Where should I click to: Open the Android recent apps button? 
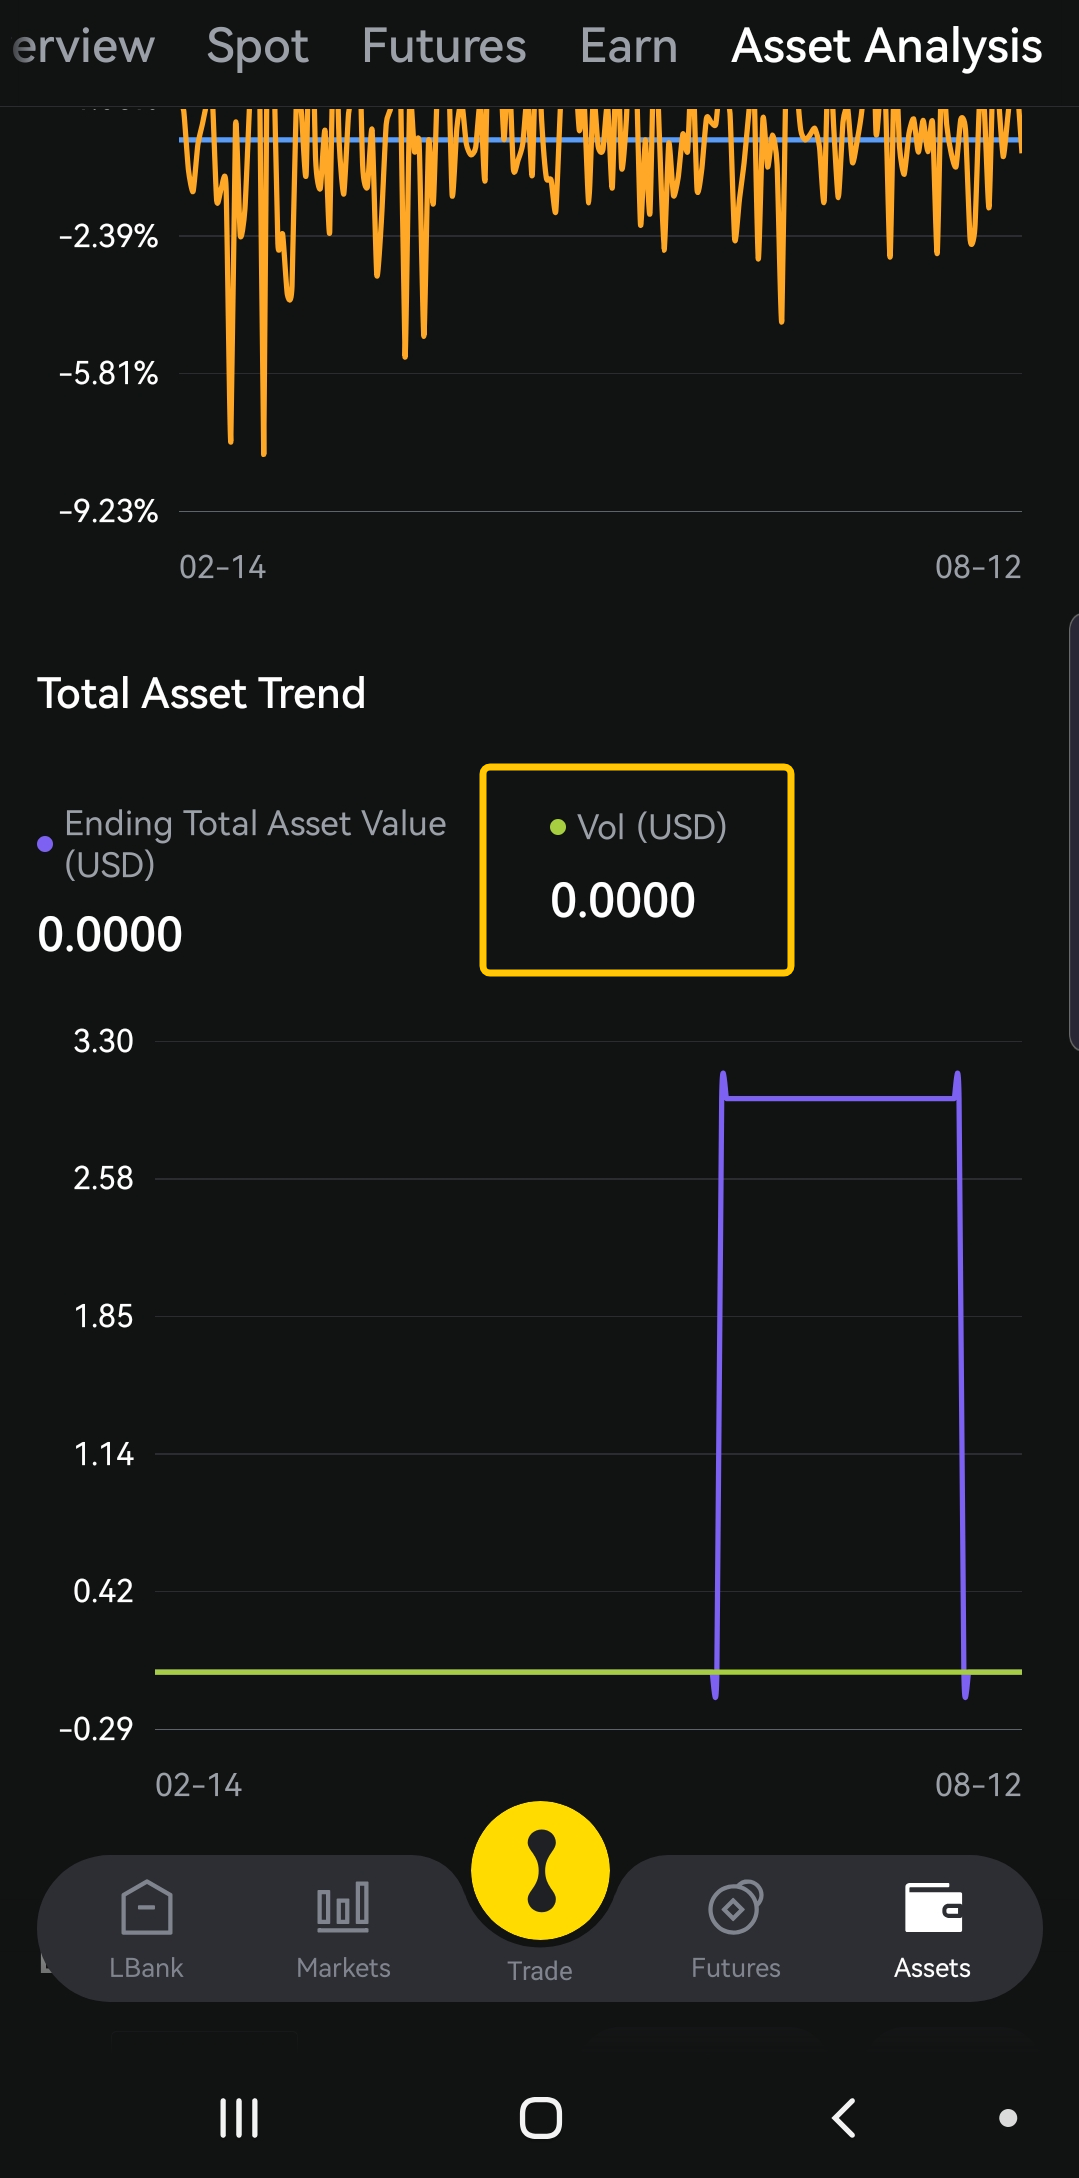[239, 2117]
